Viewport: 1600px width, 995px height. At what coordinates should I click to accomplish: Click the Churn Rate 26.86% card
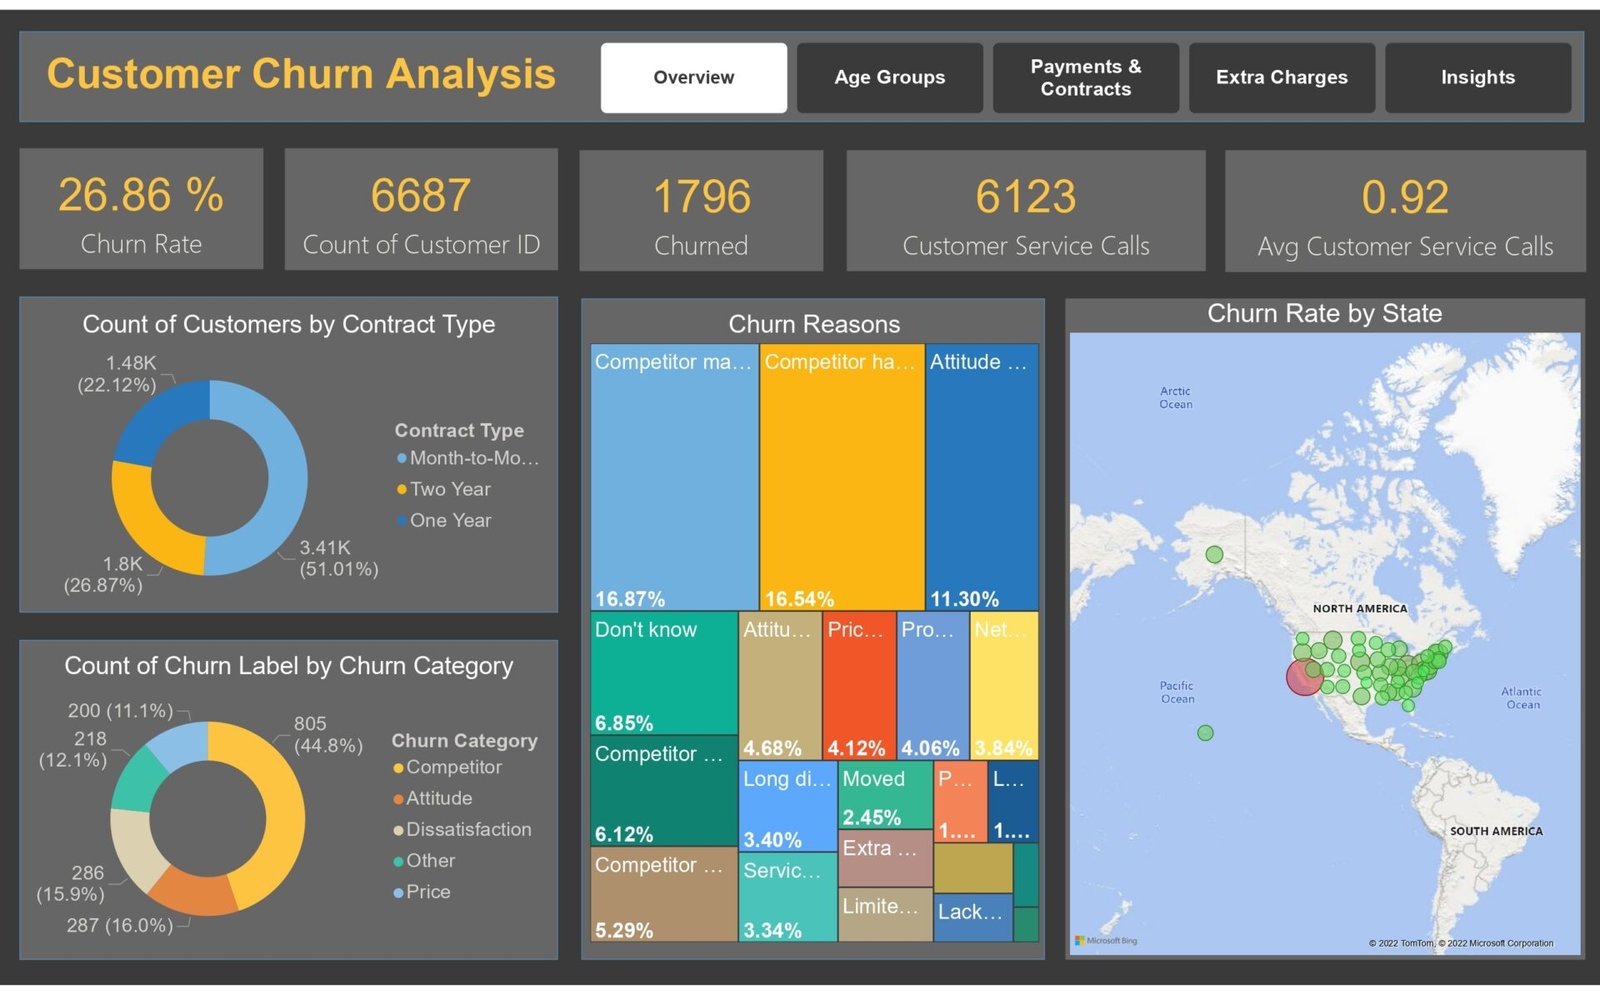tap(141, 209)
